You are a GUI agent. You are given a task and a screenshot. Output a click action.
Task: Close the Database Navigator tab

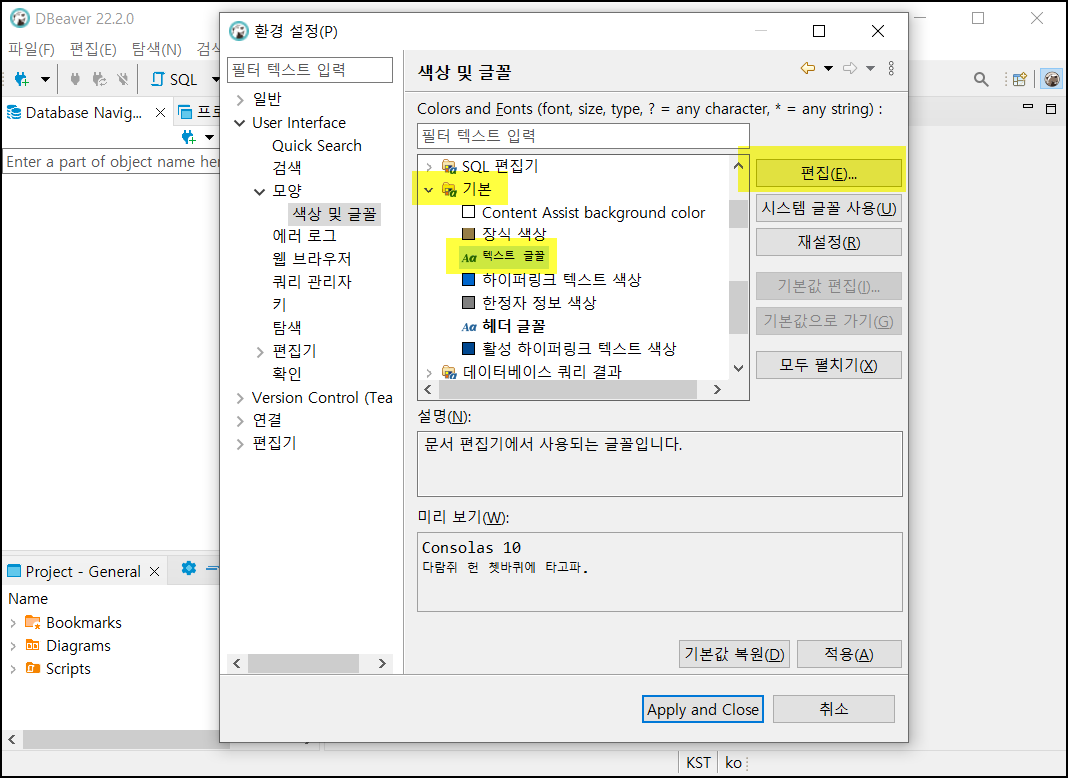[x=160, y=112]
